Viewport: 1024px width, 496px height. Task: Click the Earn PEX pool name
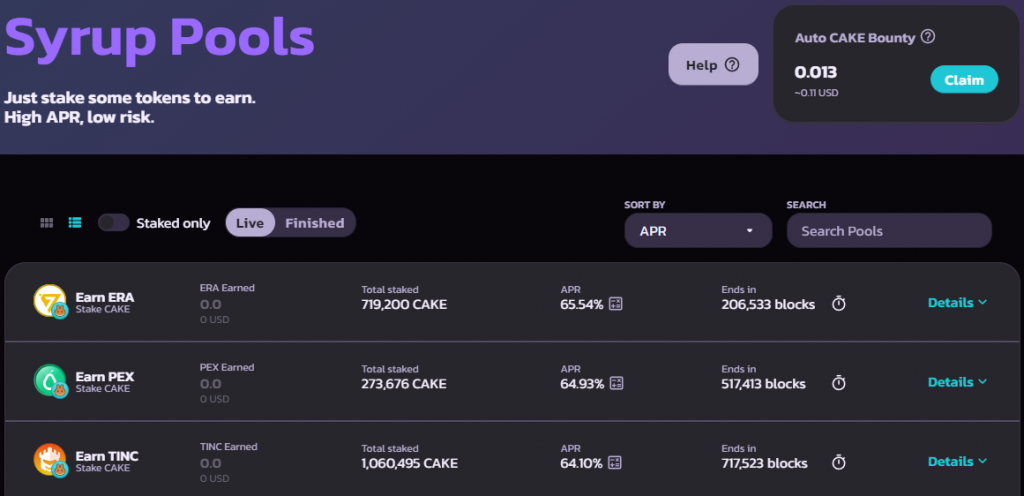pos(104,377)
